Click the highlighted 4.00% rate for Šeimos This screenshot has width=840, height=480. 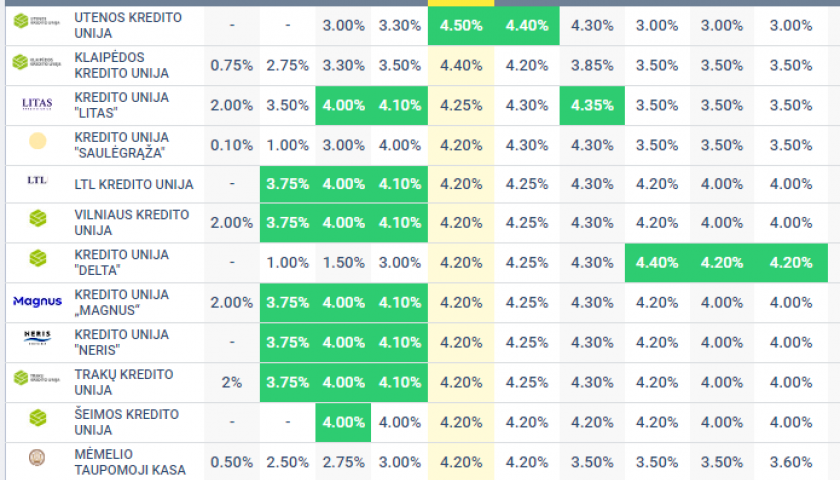pos(343,422)
